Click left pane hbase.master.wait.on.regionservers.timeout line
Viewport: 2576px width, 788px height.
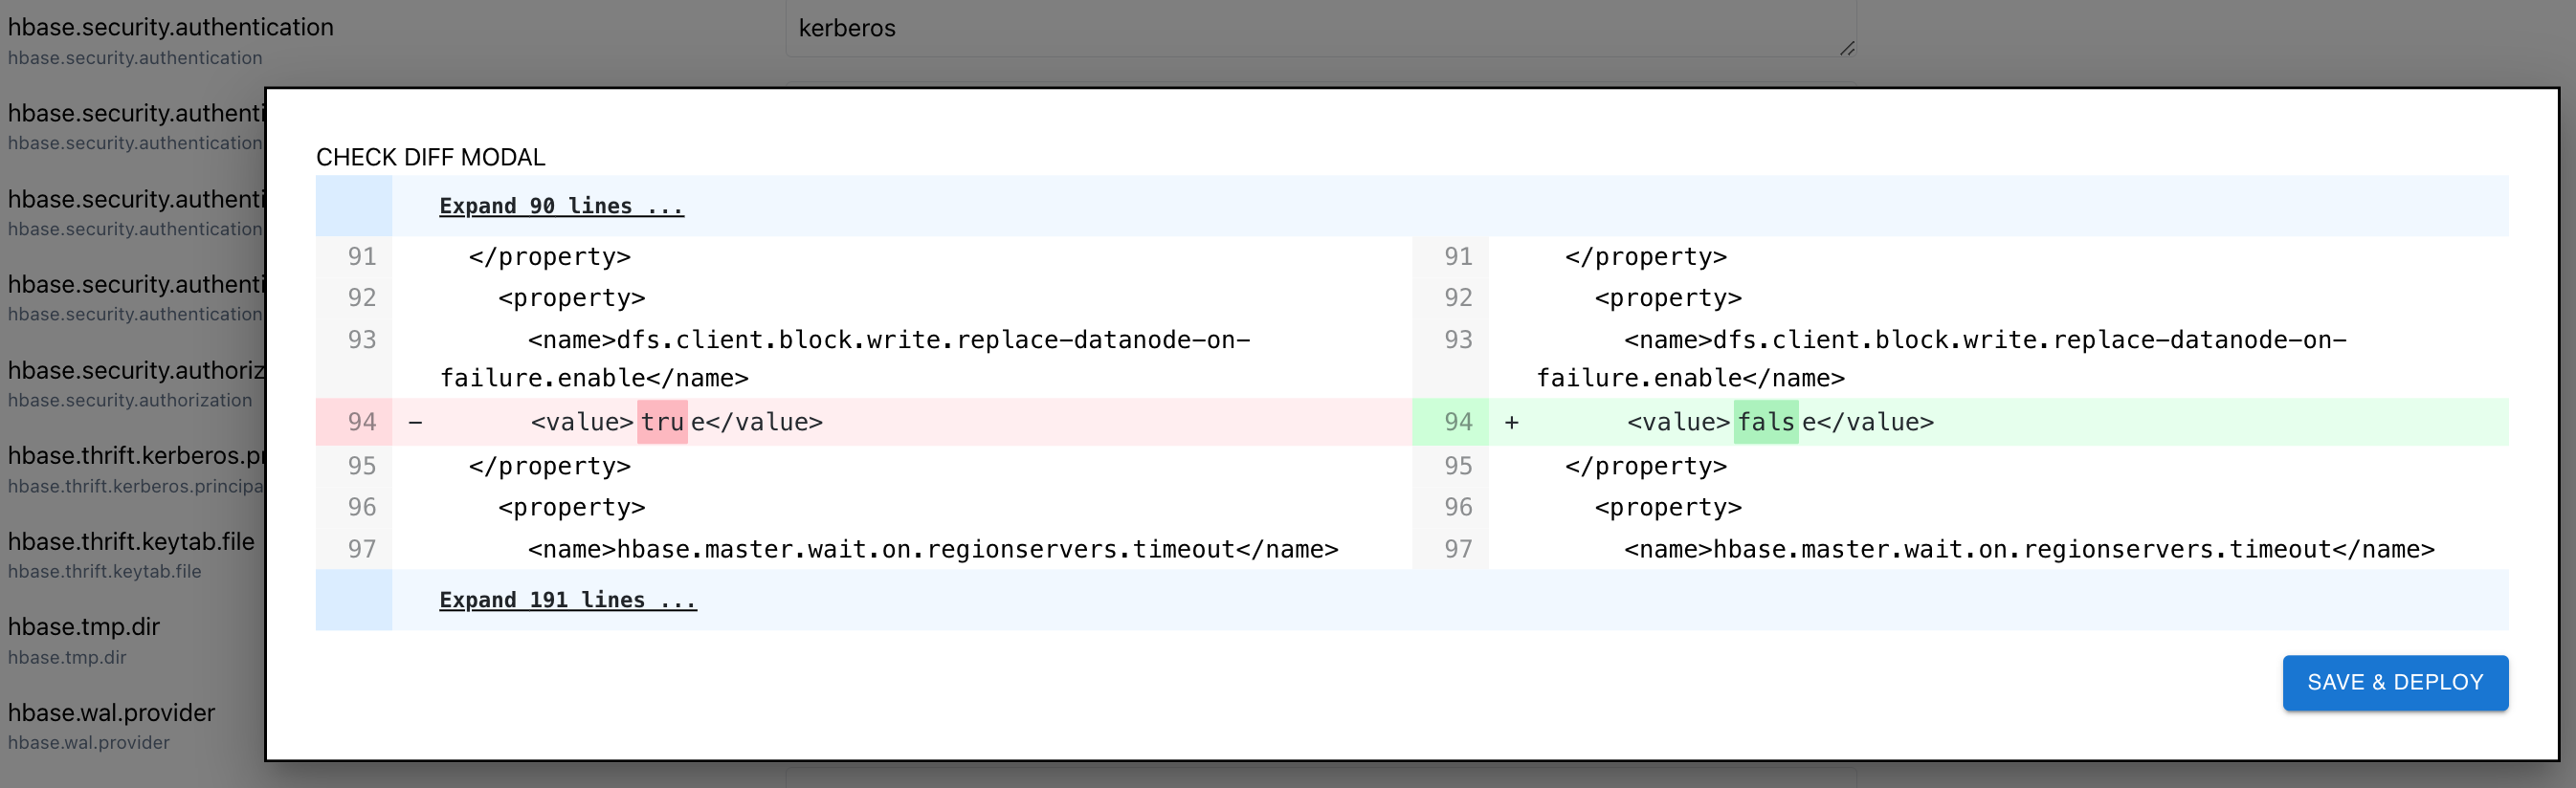pos(932,549)
